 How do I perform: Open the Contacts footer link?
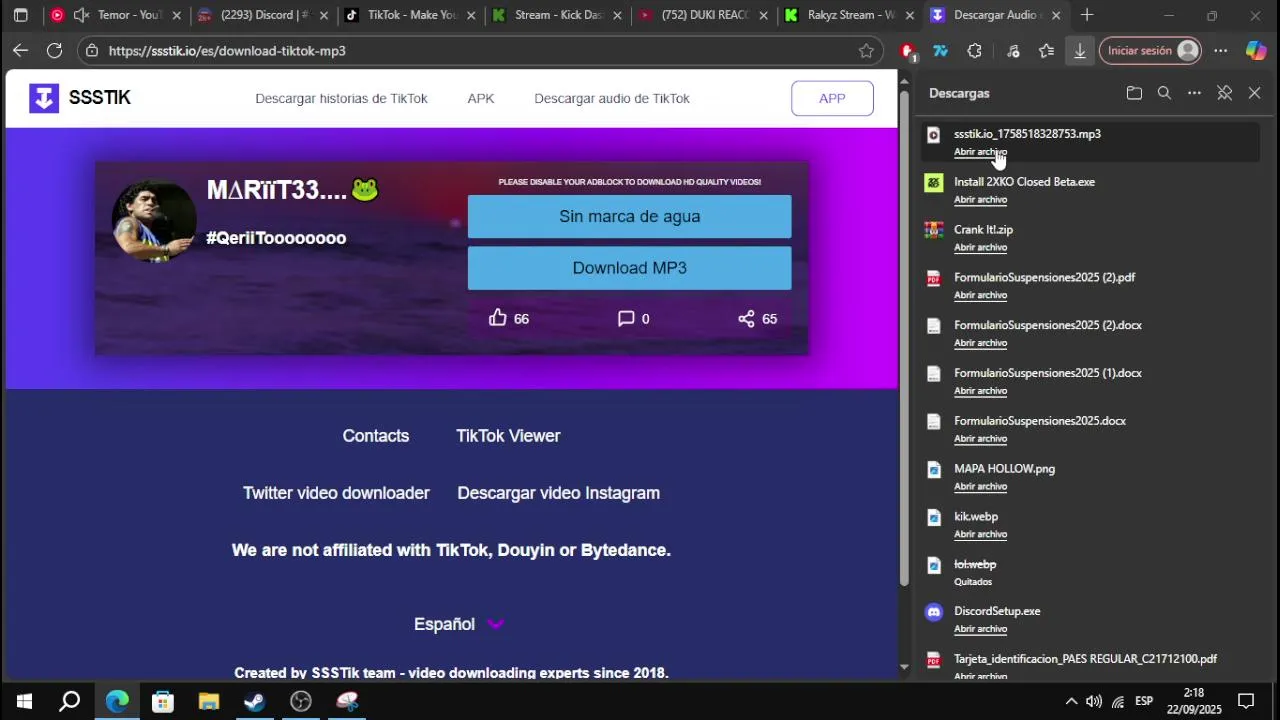(x=376, y=436)
